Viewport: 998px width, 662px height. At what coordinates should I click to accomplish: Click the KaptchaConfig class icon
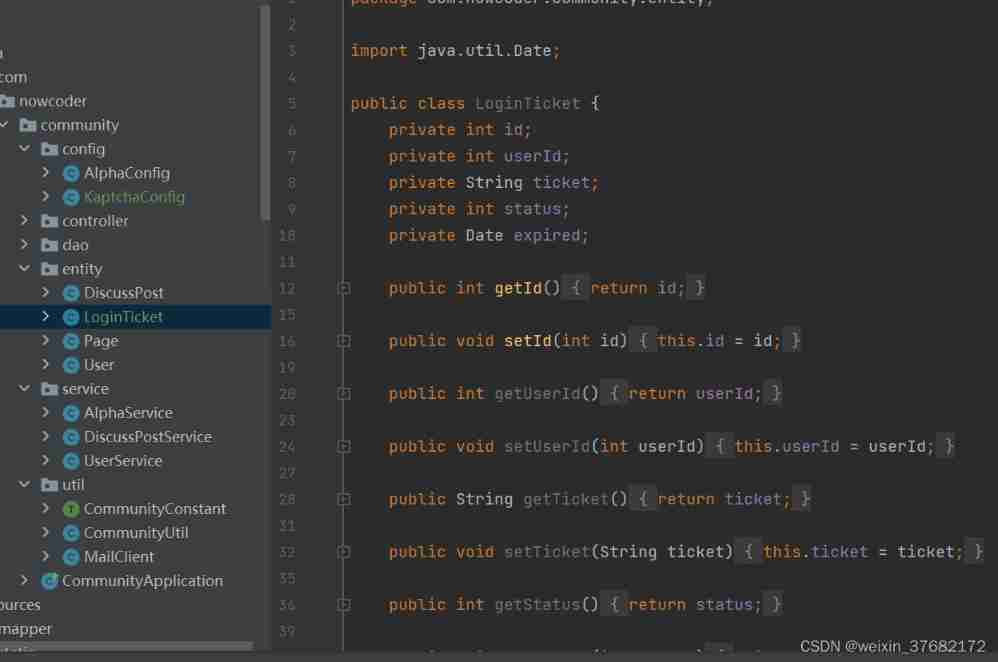[x=71, y=197]
